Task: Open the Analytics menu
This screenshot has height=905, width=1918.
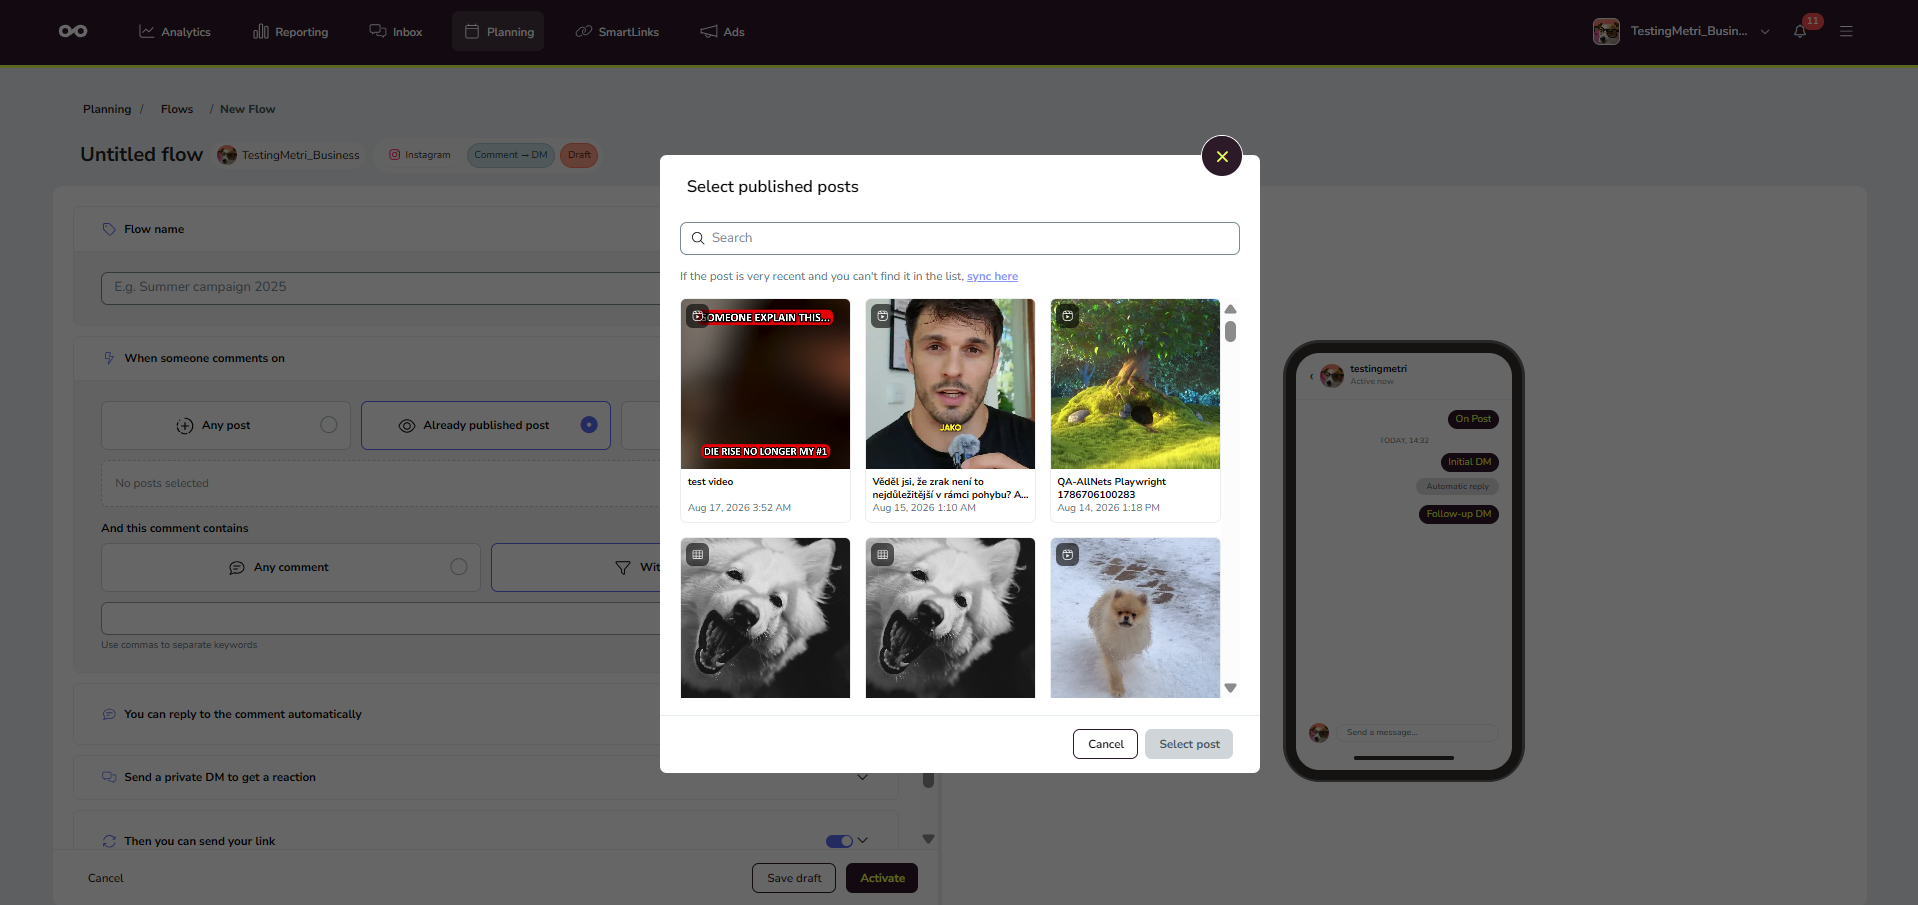Action: tap(175, 32)
